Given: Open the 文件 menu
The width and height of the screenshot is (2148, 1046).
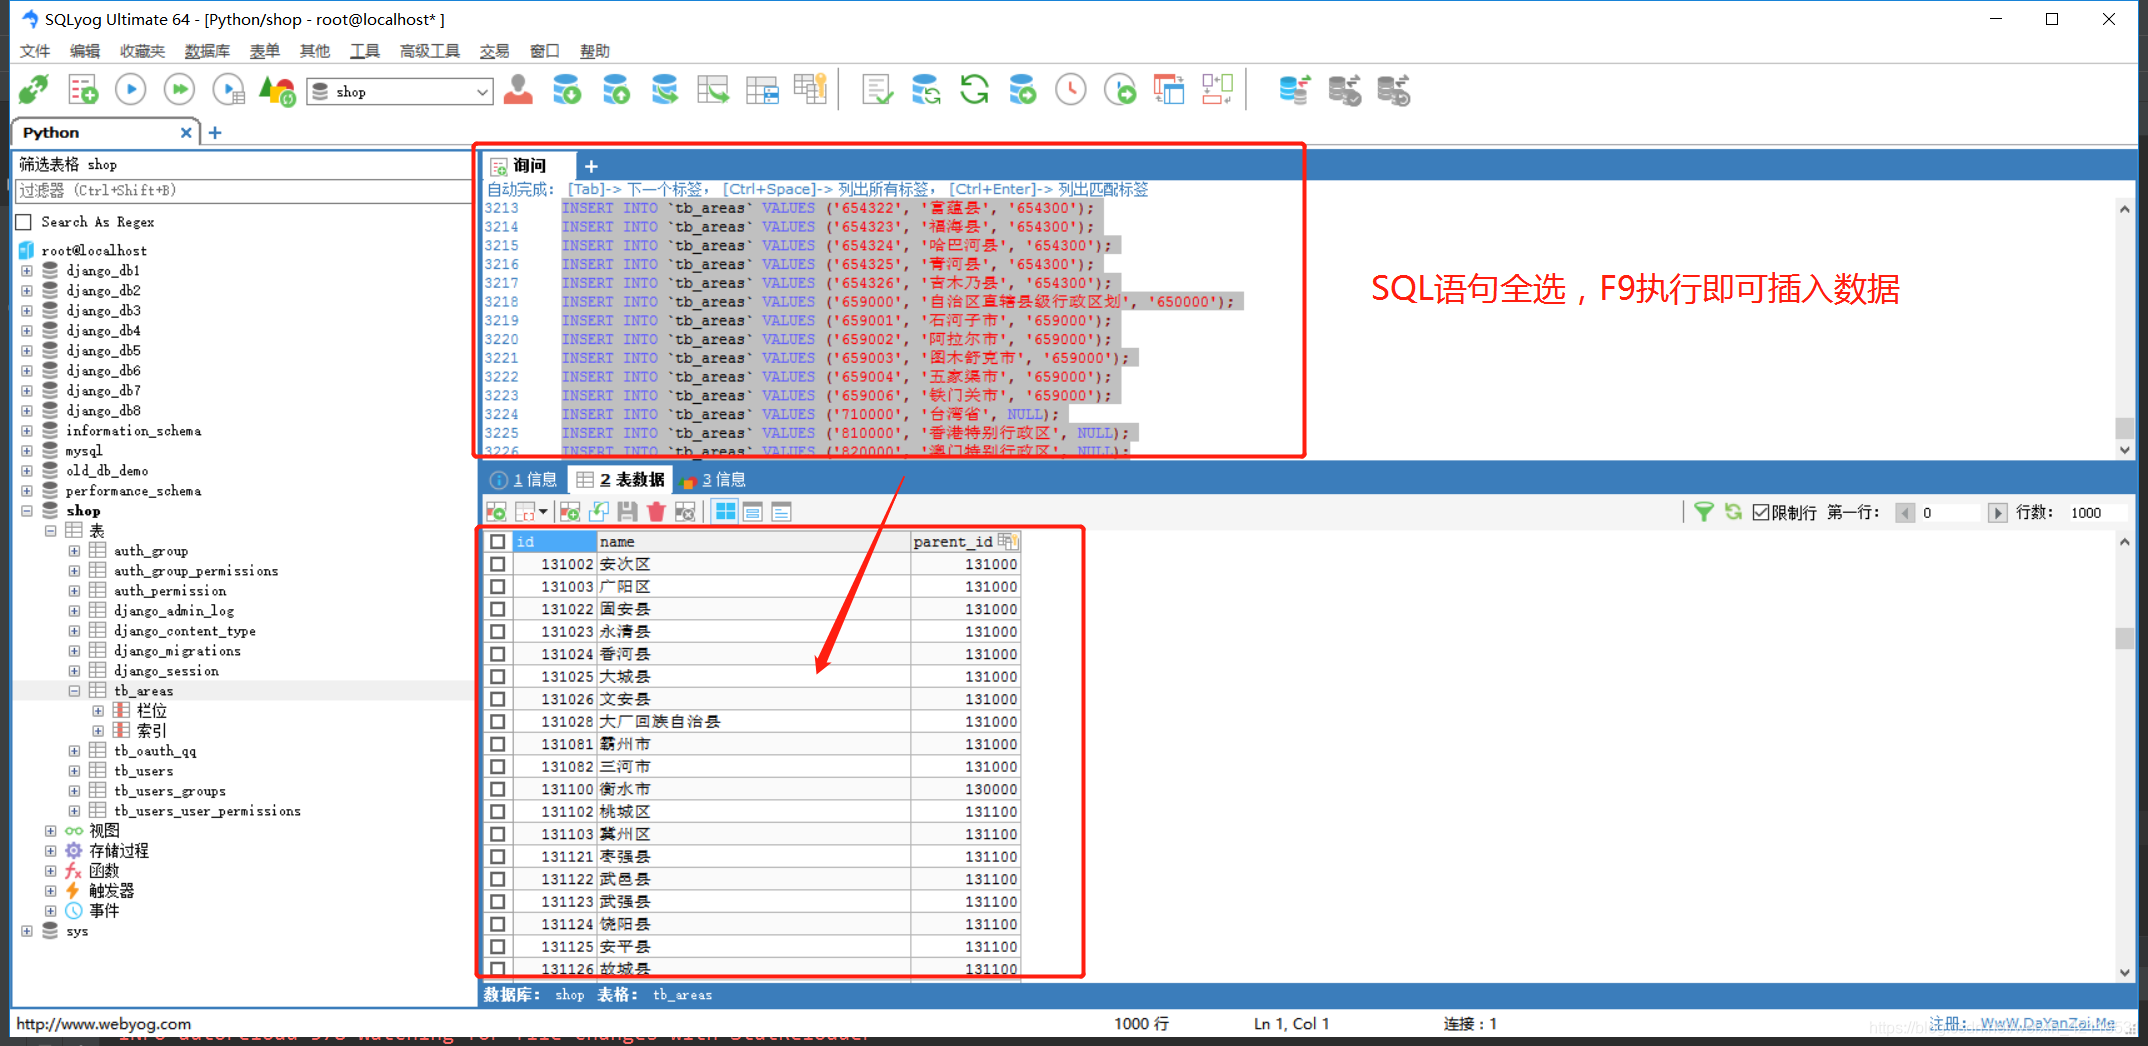Looking at the screenshot, I should pyautogui.click(x=35, y=51).
